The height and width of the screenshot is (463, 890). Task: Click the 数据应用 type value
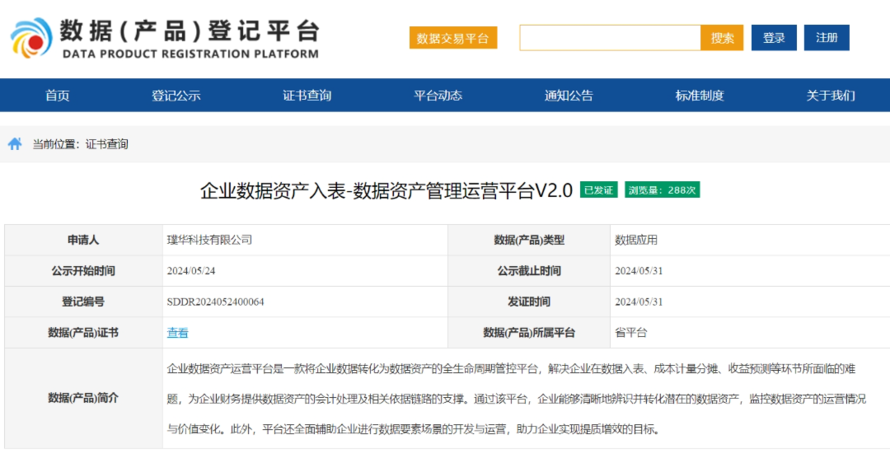click(x=636, y=240)
